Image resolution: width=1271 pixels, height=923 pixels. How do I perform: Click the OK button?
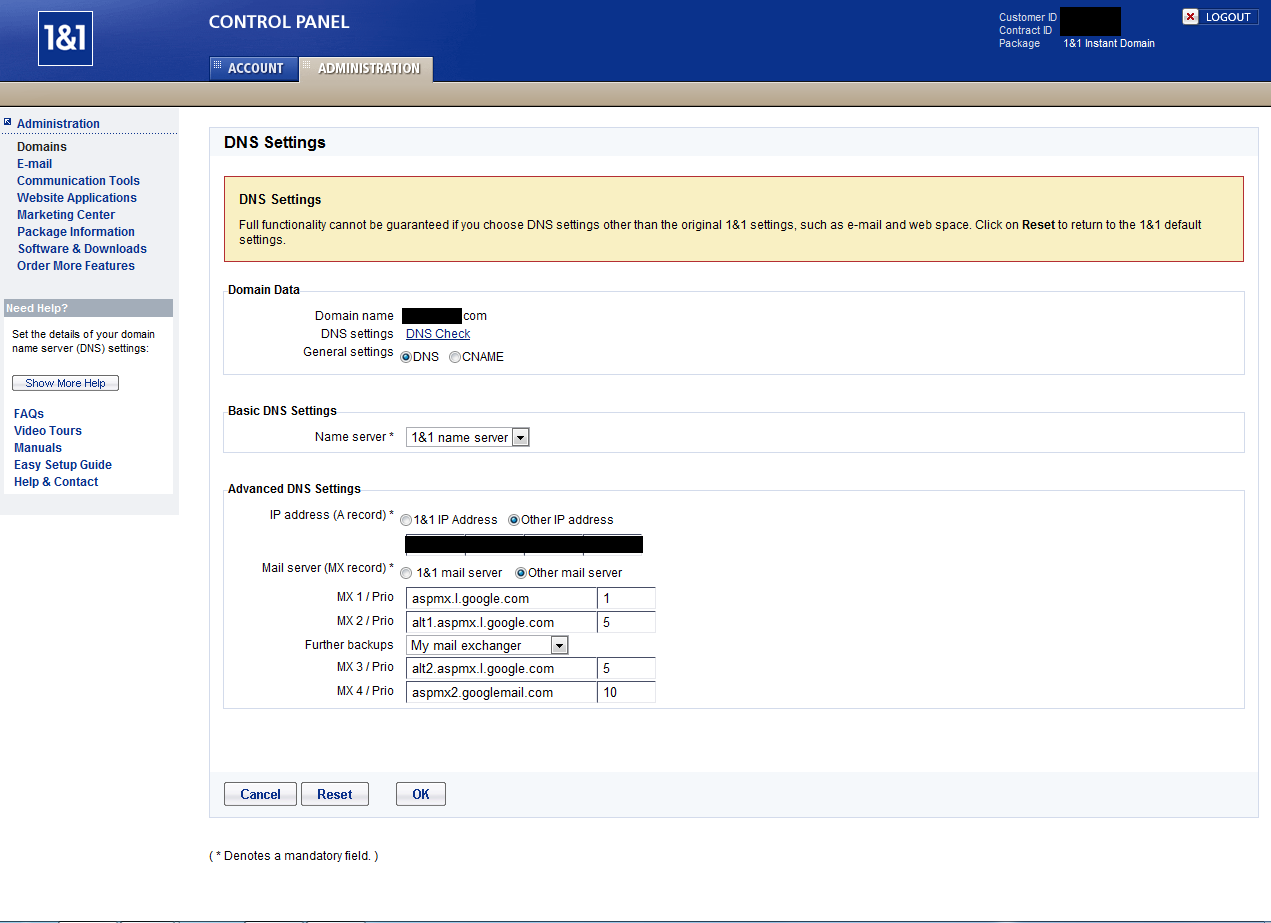coord(421,794)
